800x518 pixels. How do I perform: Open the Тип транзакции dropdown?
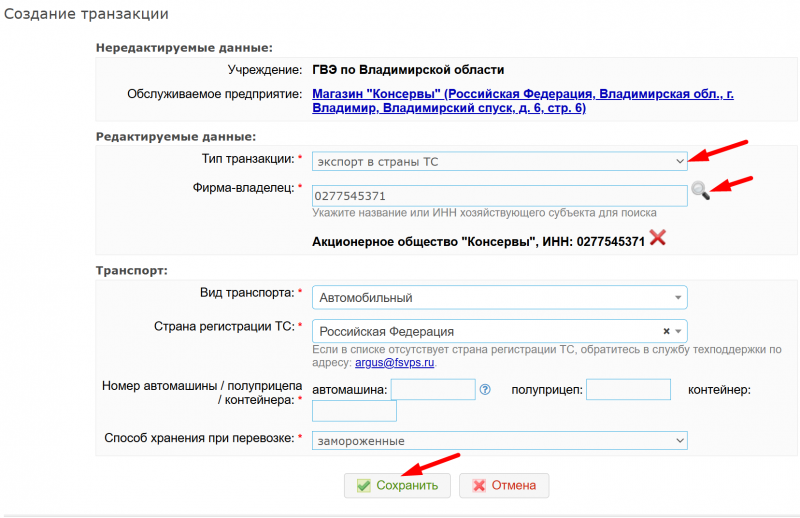pyautogui.click(x=500, y=160)
